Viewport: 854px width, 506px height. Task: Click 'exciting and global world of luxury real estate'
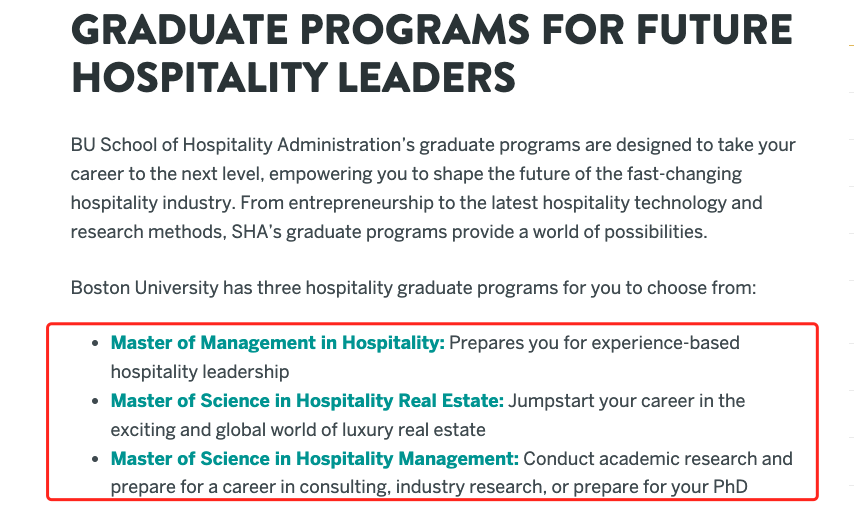tap(298, 429)
